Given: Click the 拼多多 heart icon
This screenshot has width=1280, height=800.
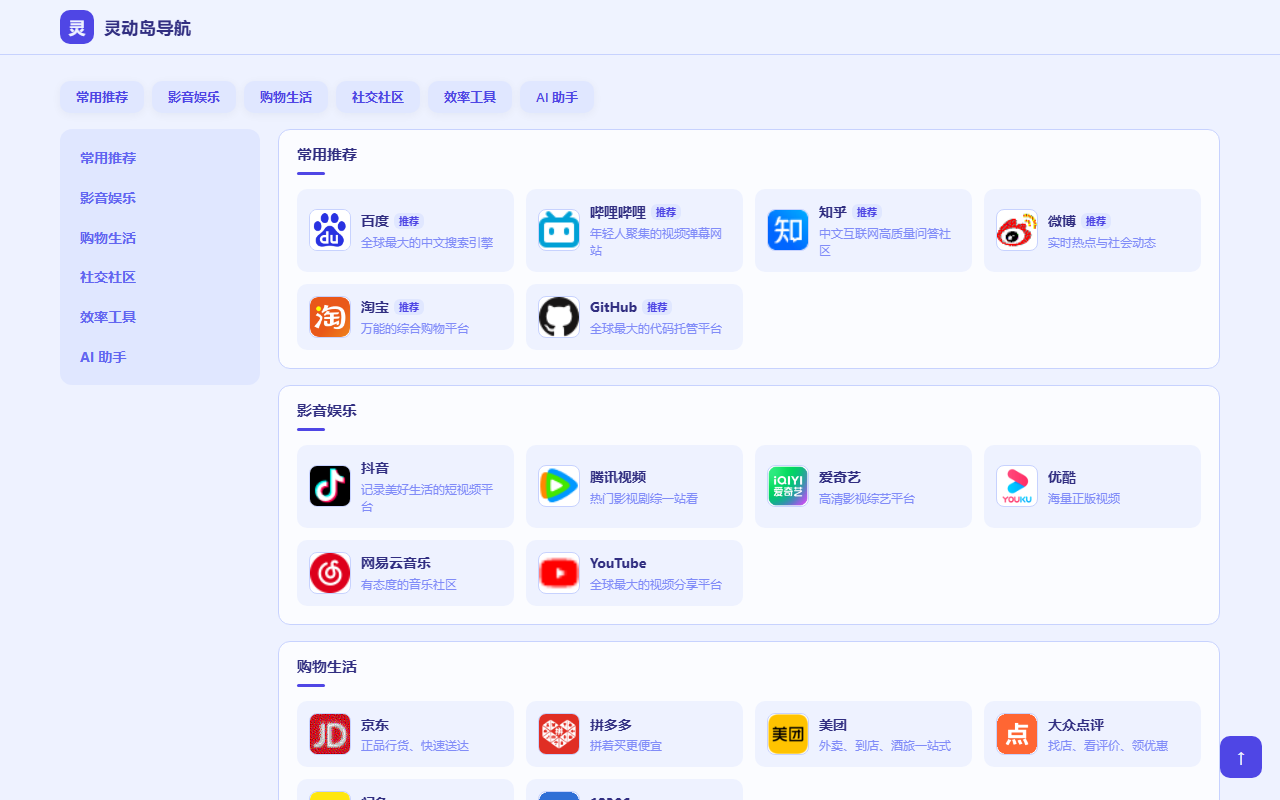Looking at the screenshot, I should [559, 734].
